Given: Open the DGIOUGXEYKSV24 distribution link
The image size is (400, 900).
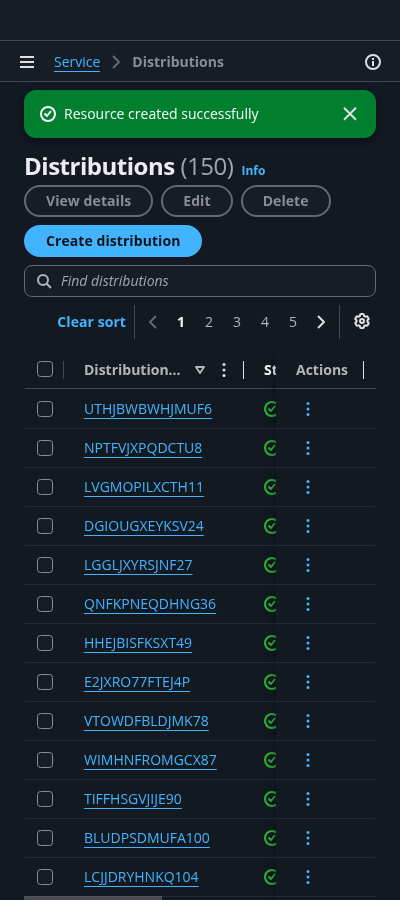Looking at the screenshot, I should pyautogui.click(x=143, y=526).
